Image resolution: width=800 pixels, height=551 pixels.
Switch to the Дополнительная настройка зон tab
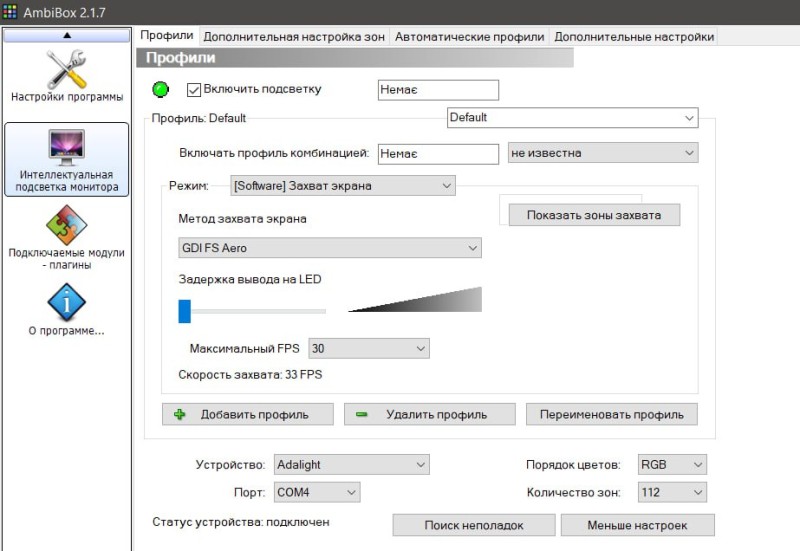pos(294,37)
